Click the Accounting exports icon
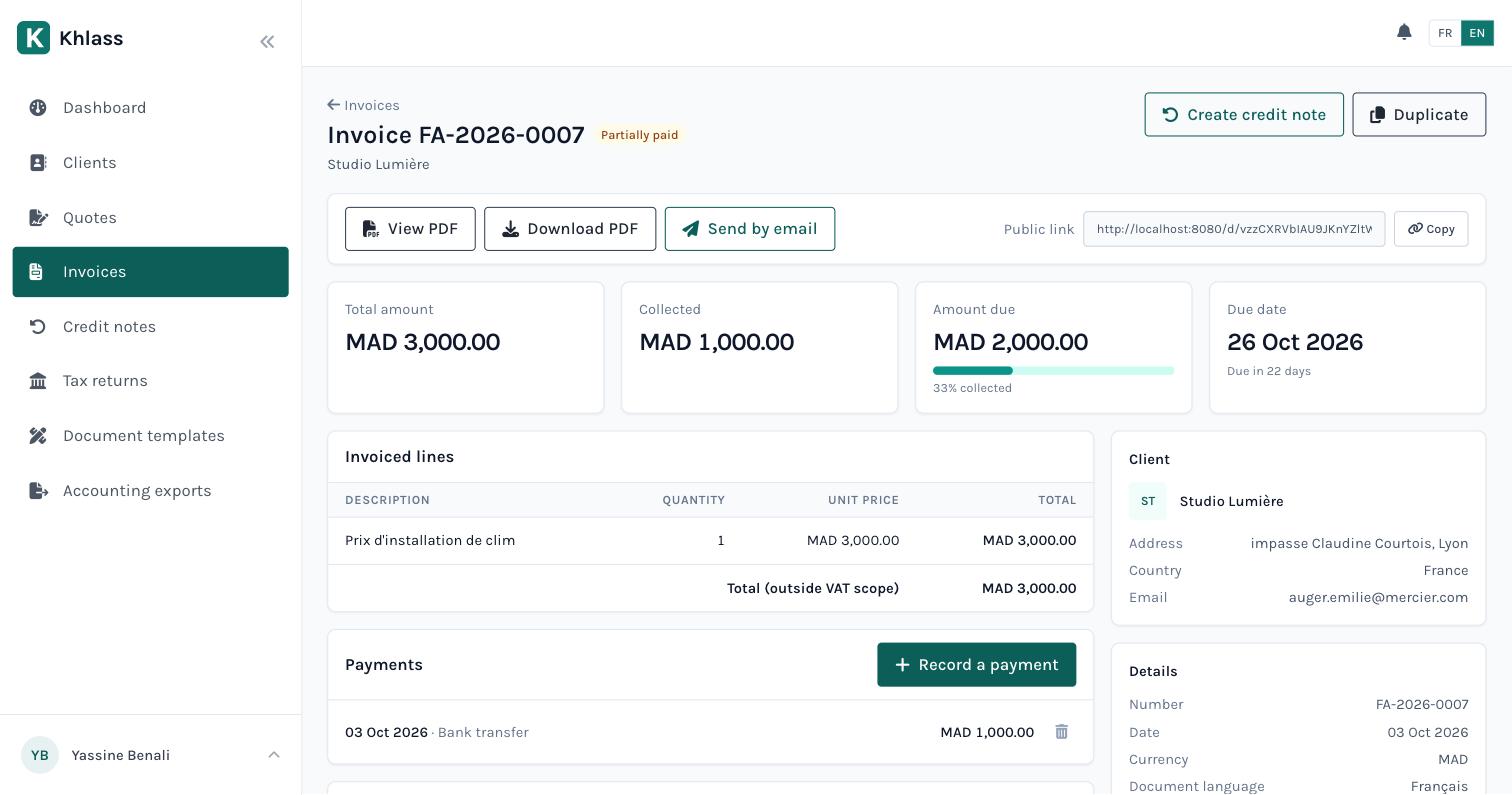This screenshot has height=795, width=1512. (38, 491)
